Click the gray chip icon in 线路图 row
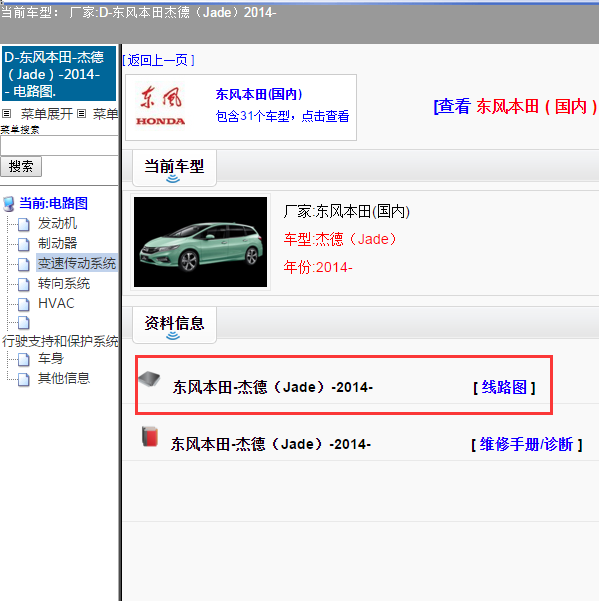The height and width of the screenshot is (601, 599). tap(149, 379)
